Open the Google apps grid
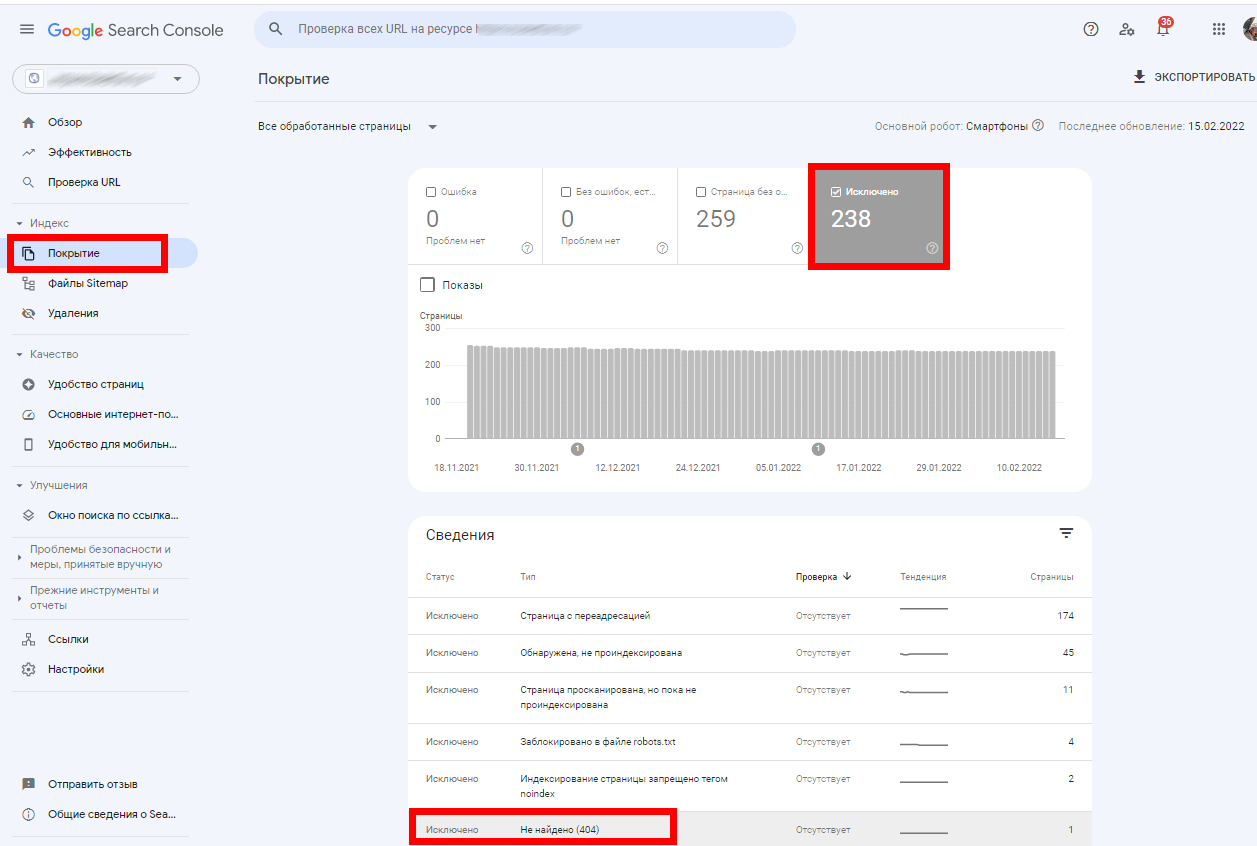The width and height of the screenshot is (1257, 846). pyautogui.click(x=1218, y=30)
